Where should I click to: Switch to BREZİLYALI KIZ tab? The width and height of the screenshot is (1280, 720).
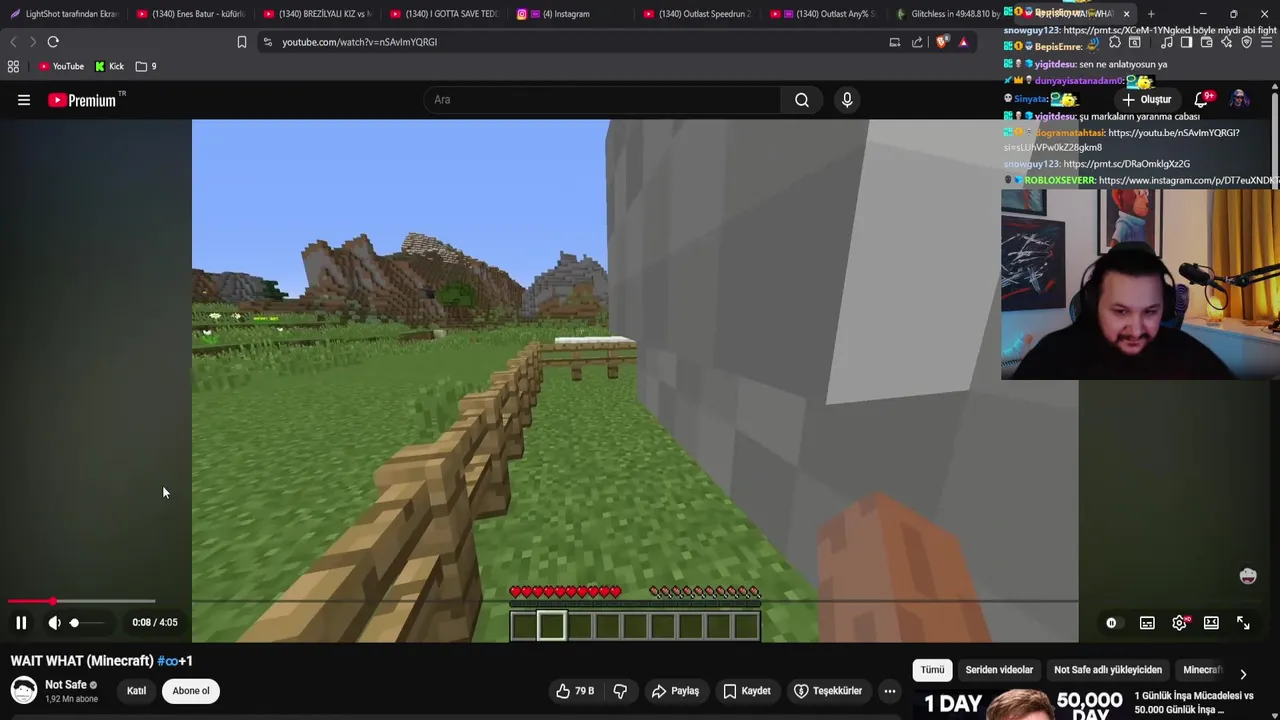pos(318,14)
